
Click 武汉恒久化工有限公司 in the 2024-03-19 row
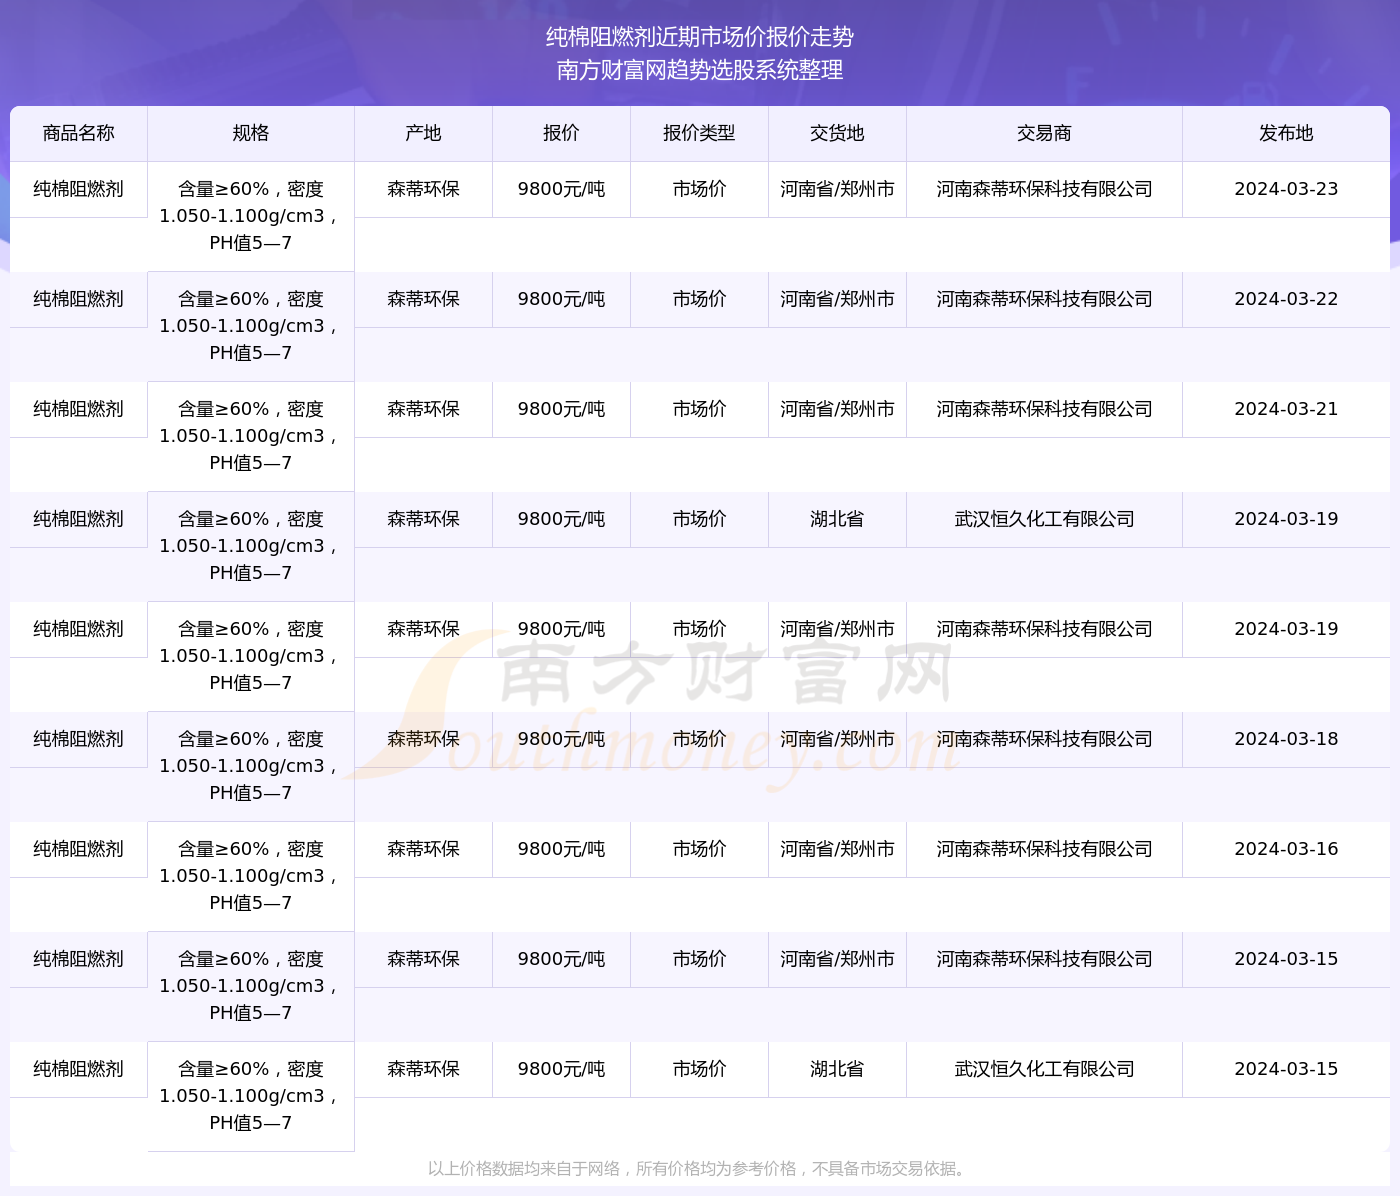(x=1044, y=519)
